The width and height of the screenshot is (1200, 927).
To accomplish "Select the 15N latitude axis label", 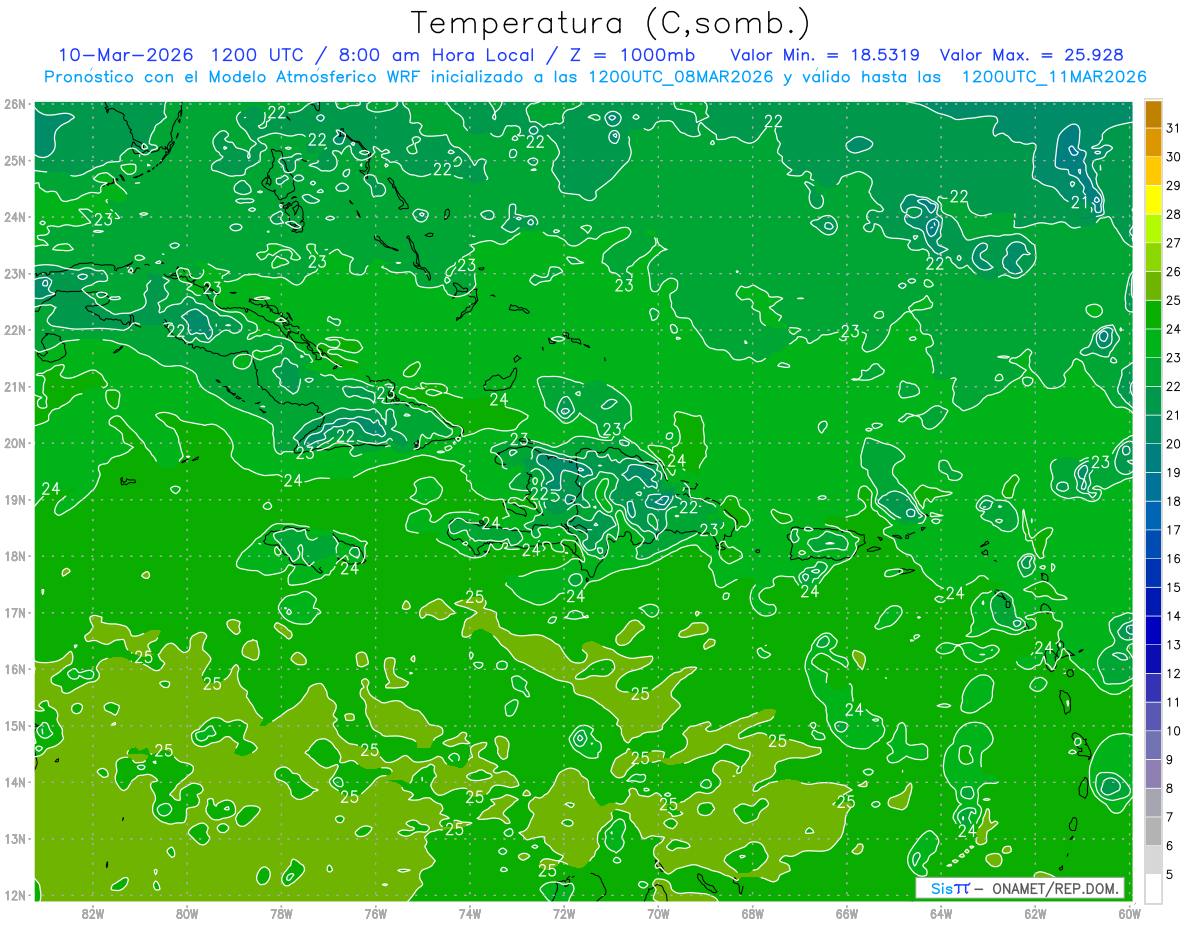I will point(14,725).
